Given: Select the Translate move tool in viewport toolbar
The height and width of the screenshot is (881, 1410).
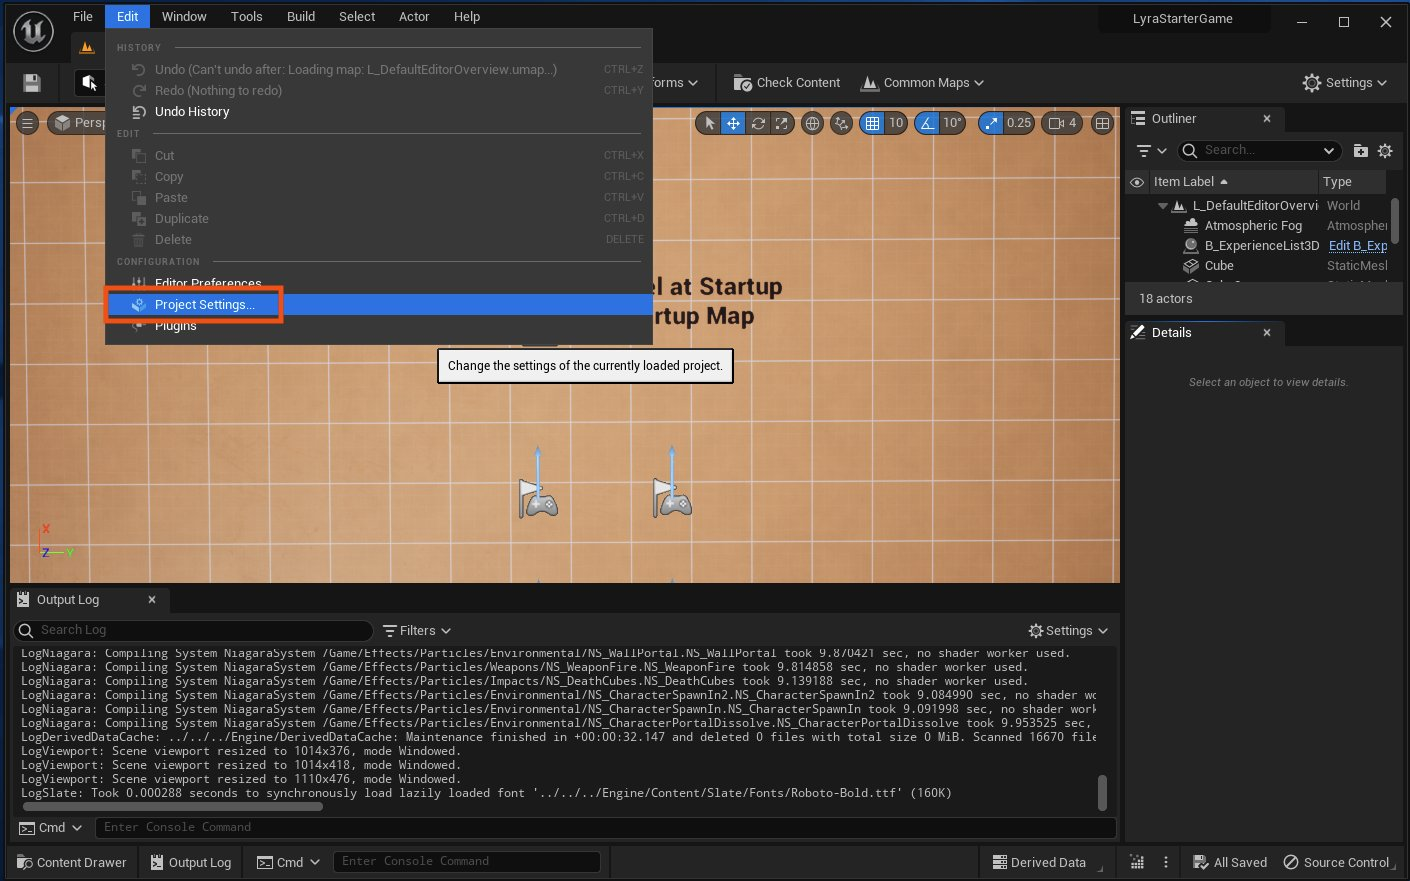Looking at the screenshot, I should 733,123.
